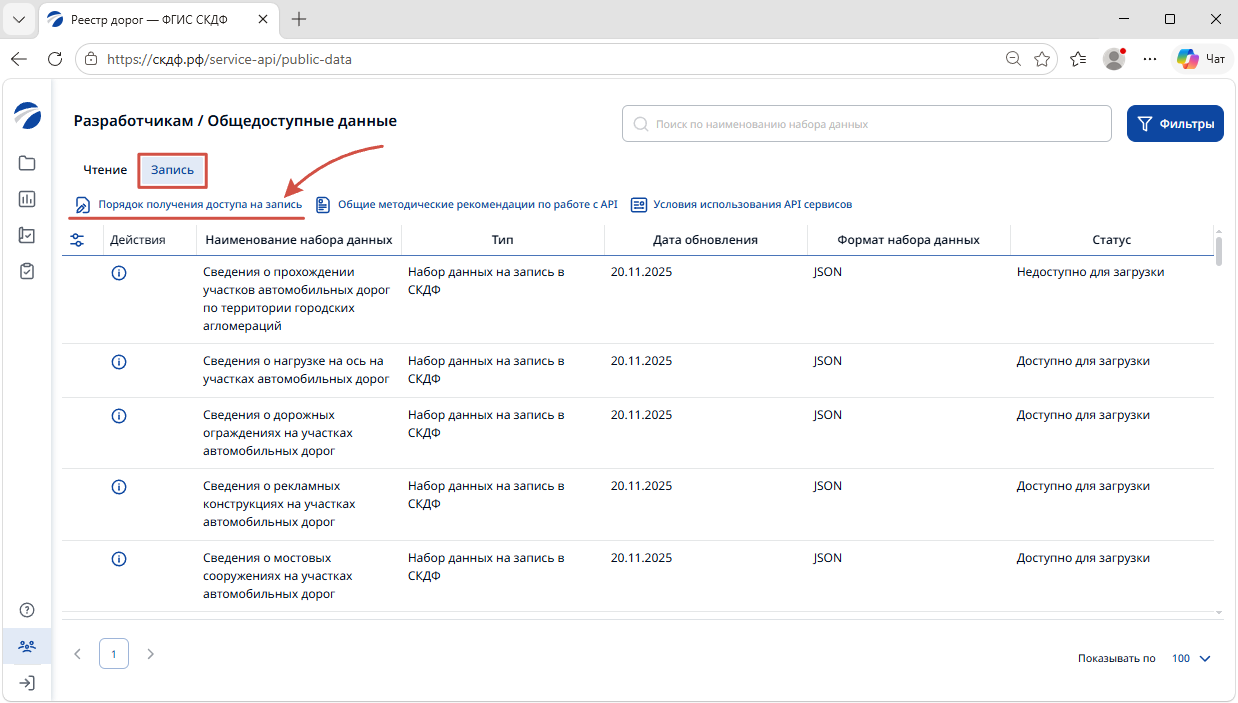Image resolution: width=1238 pixels, height=703 pixels.
Task: Show info for нагрузке на ось dataset
Action: pyautogui.click(x=119, y=361)
